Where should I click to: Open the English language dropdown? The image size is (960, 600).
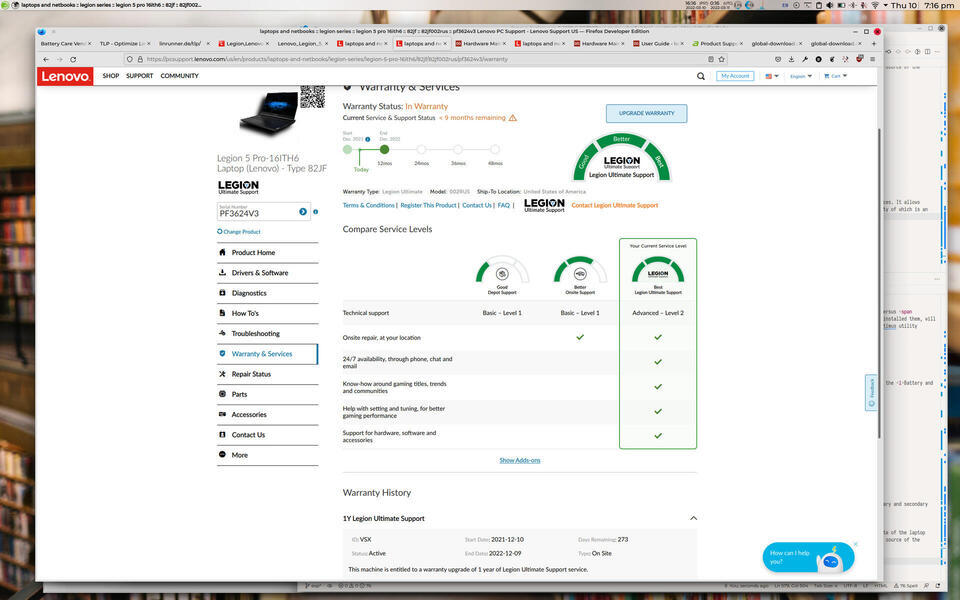[801, 76]
